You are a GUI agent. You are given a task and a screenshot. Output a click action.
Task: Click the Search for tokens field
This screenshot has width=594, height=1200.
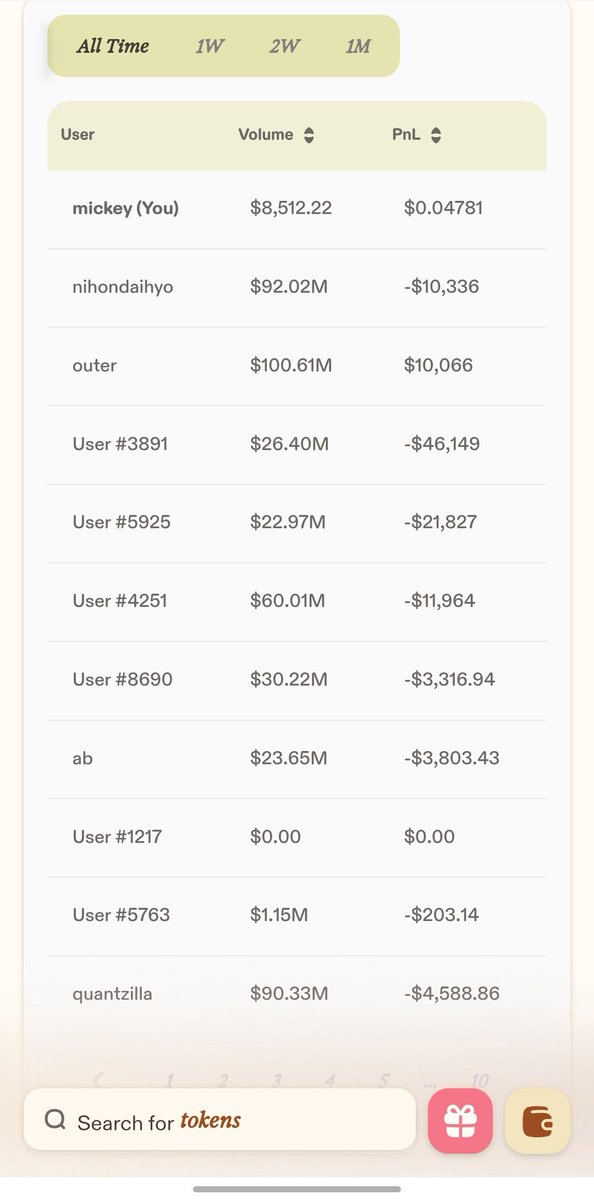220,1120
